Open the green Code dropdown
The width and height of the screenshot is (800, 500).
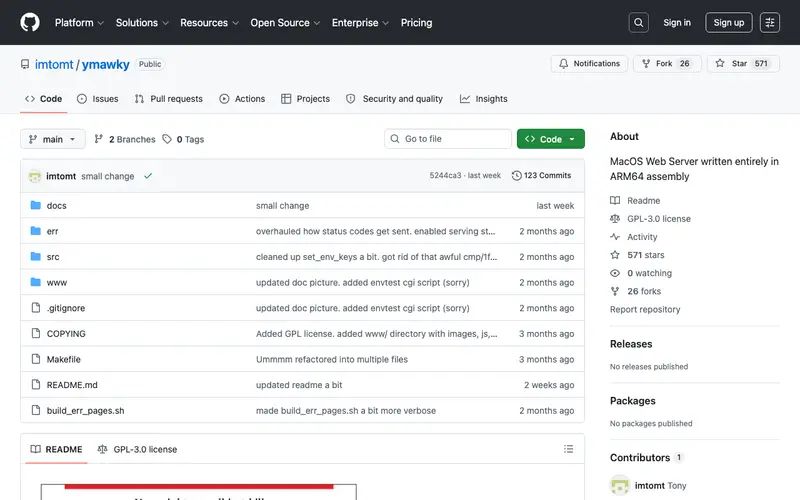tap(551, 139)
